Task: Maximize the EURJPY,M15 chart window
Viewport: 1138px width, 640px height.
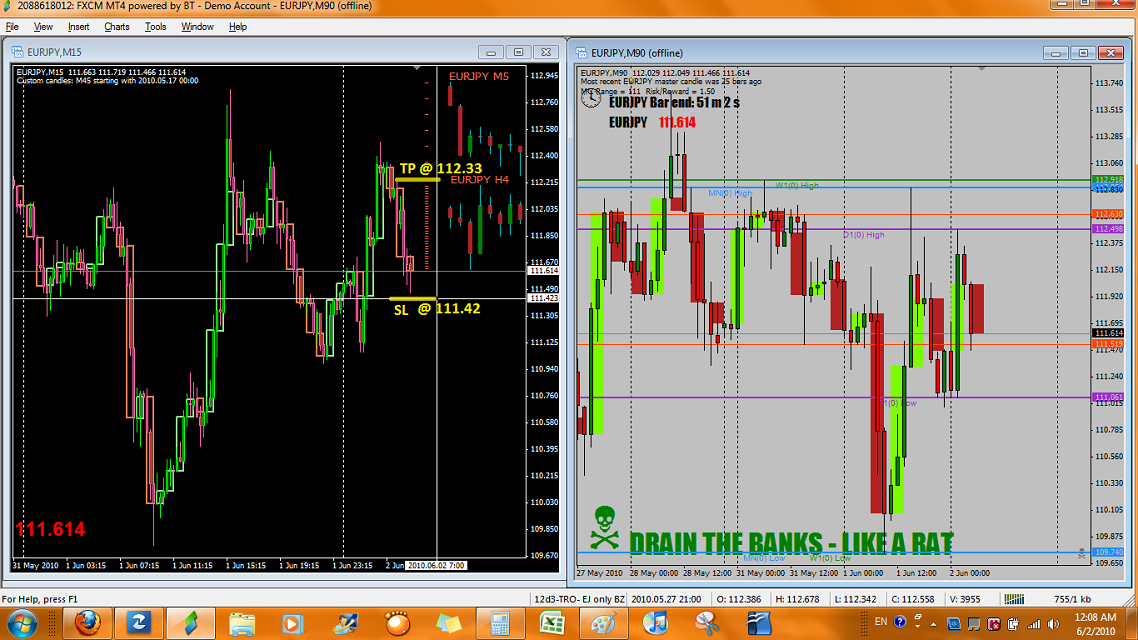Action: click(518, 52)
